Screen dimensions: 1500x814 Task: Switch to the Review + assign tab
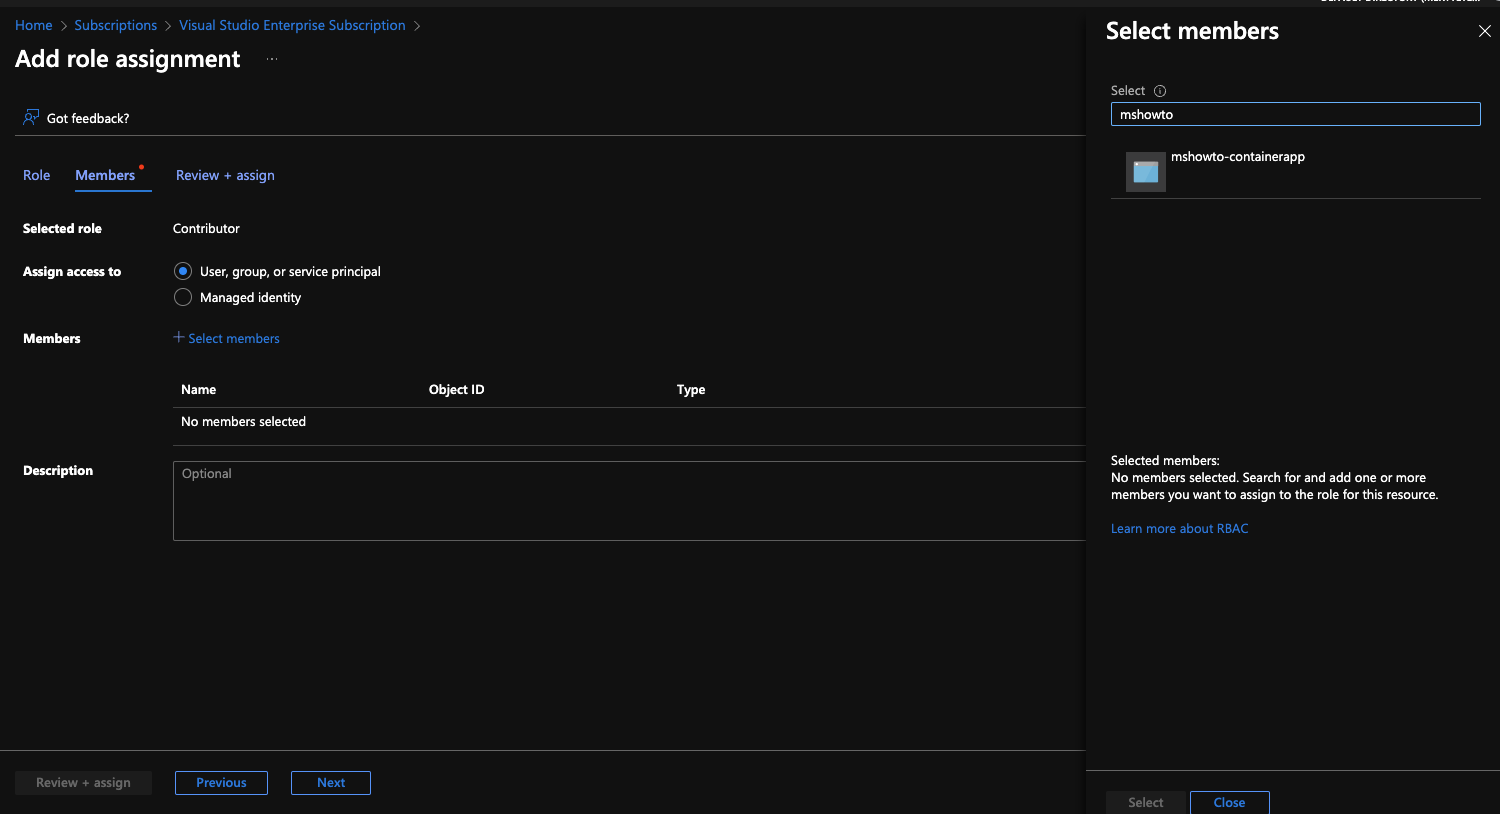point(225,175)
